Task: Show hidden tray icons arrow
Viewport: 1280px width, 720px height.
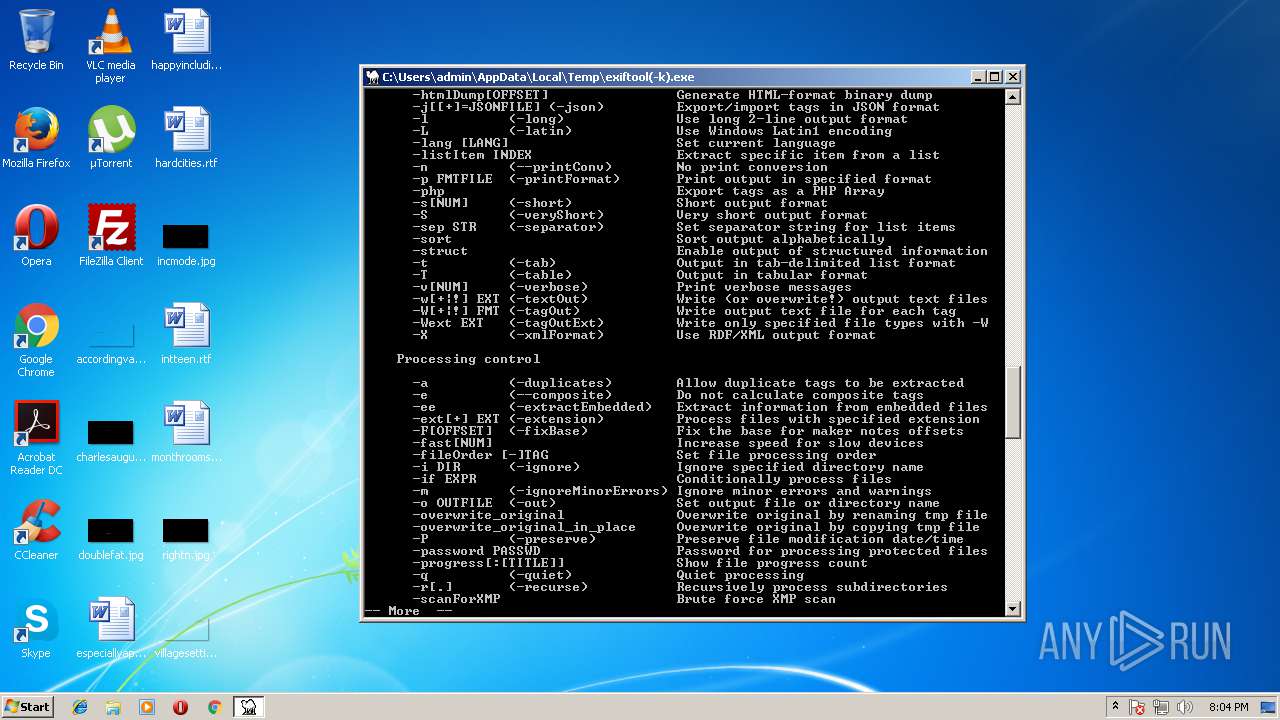Action: click(x=1115, y=707)
